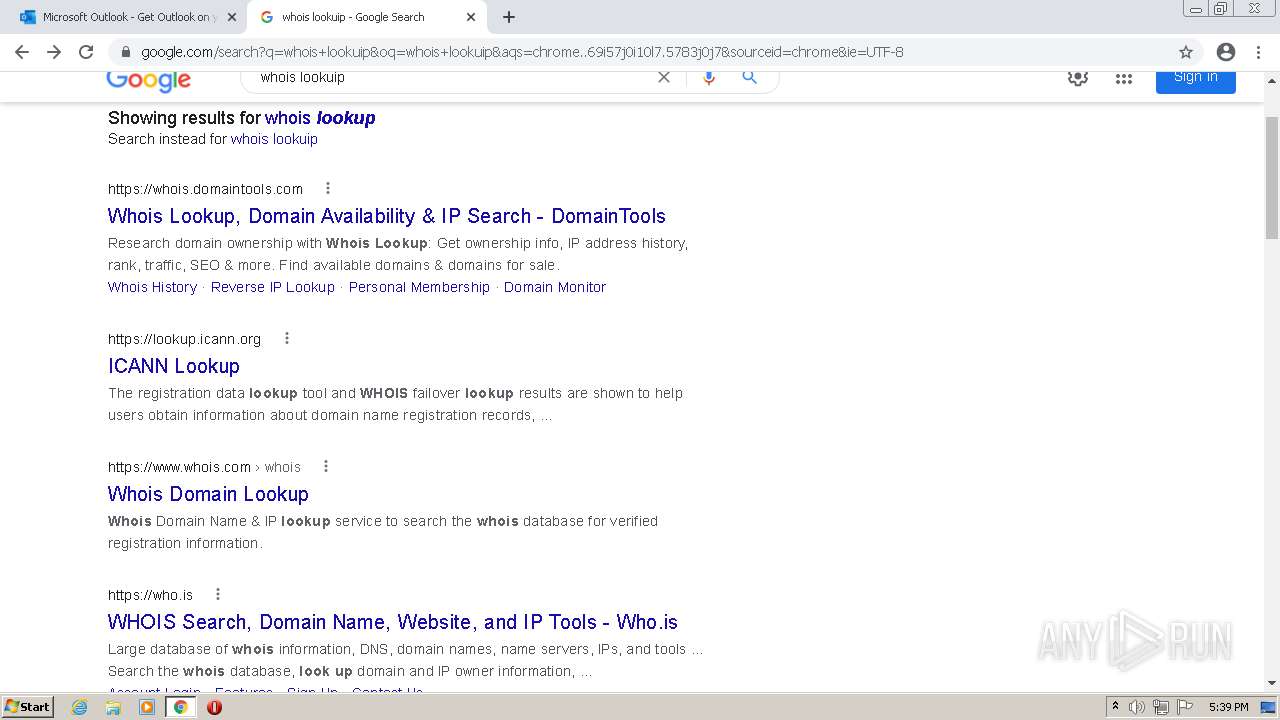View site information via the padlock icon
This screenshot has width=1280, height=720.
125,52
